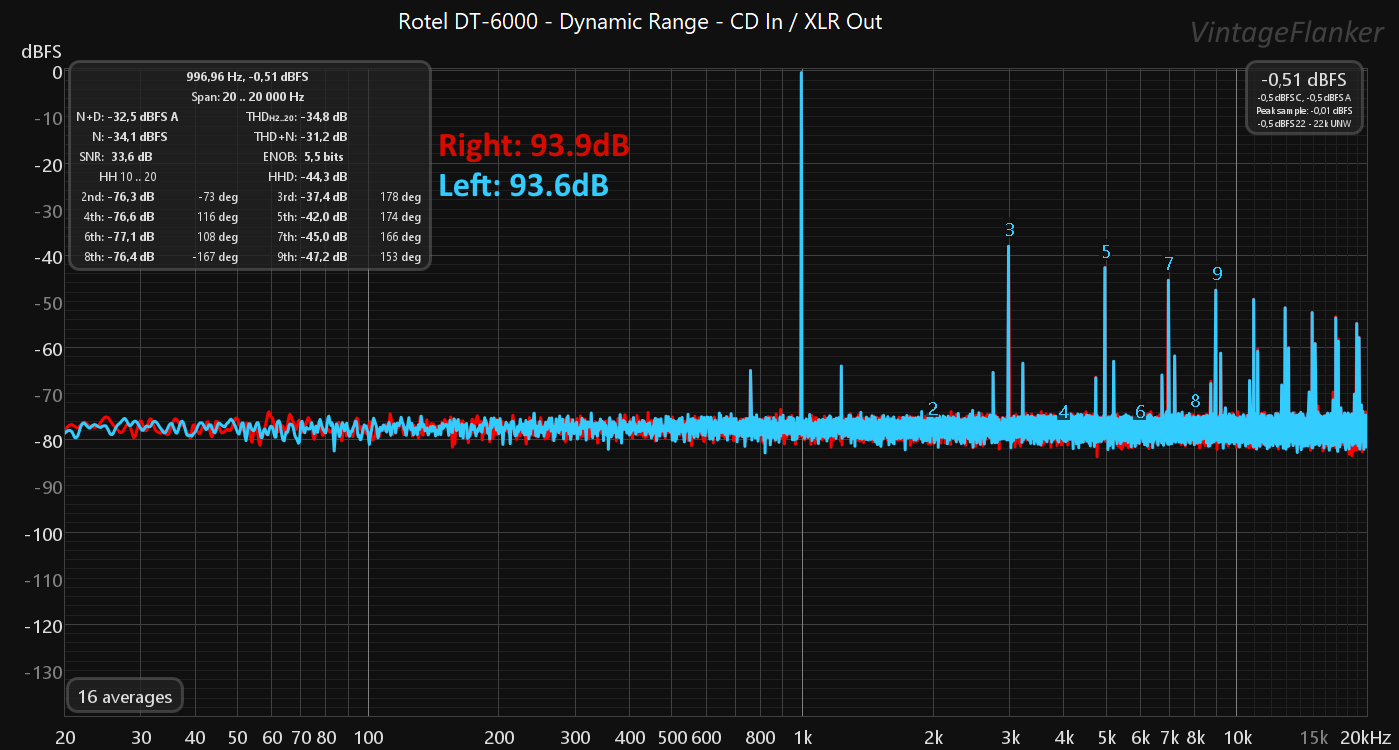1399x750 pixels.
Task: Select the 2nd harmonic value -76,3 dB
Action: point(131,197)
